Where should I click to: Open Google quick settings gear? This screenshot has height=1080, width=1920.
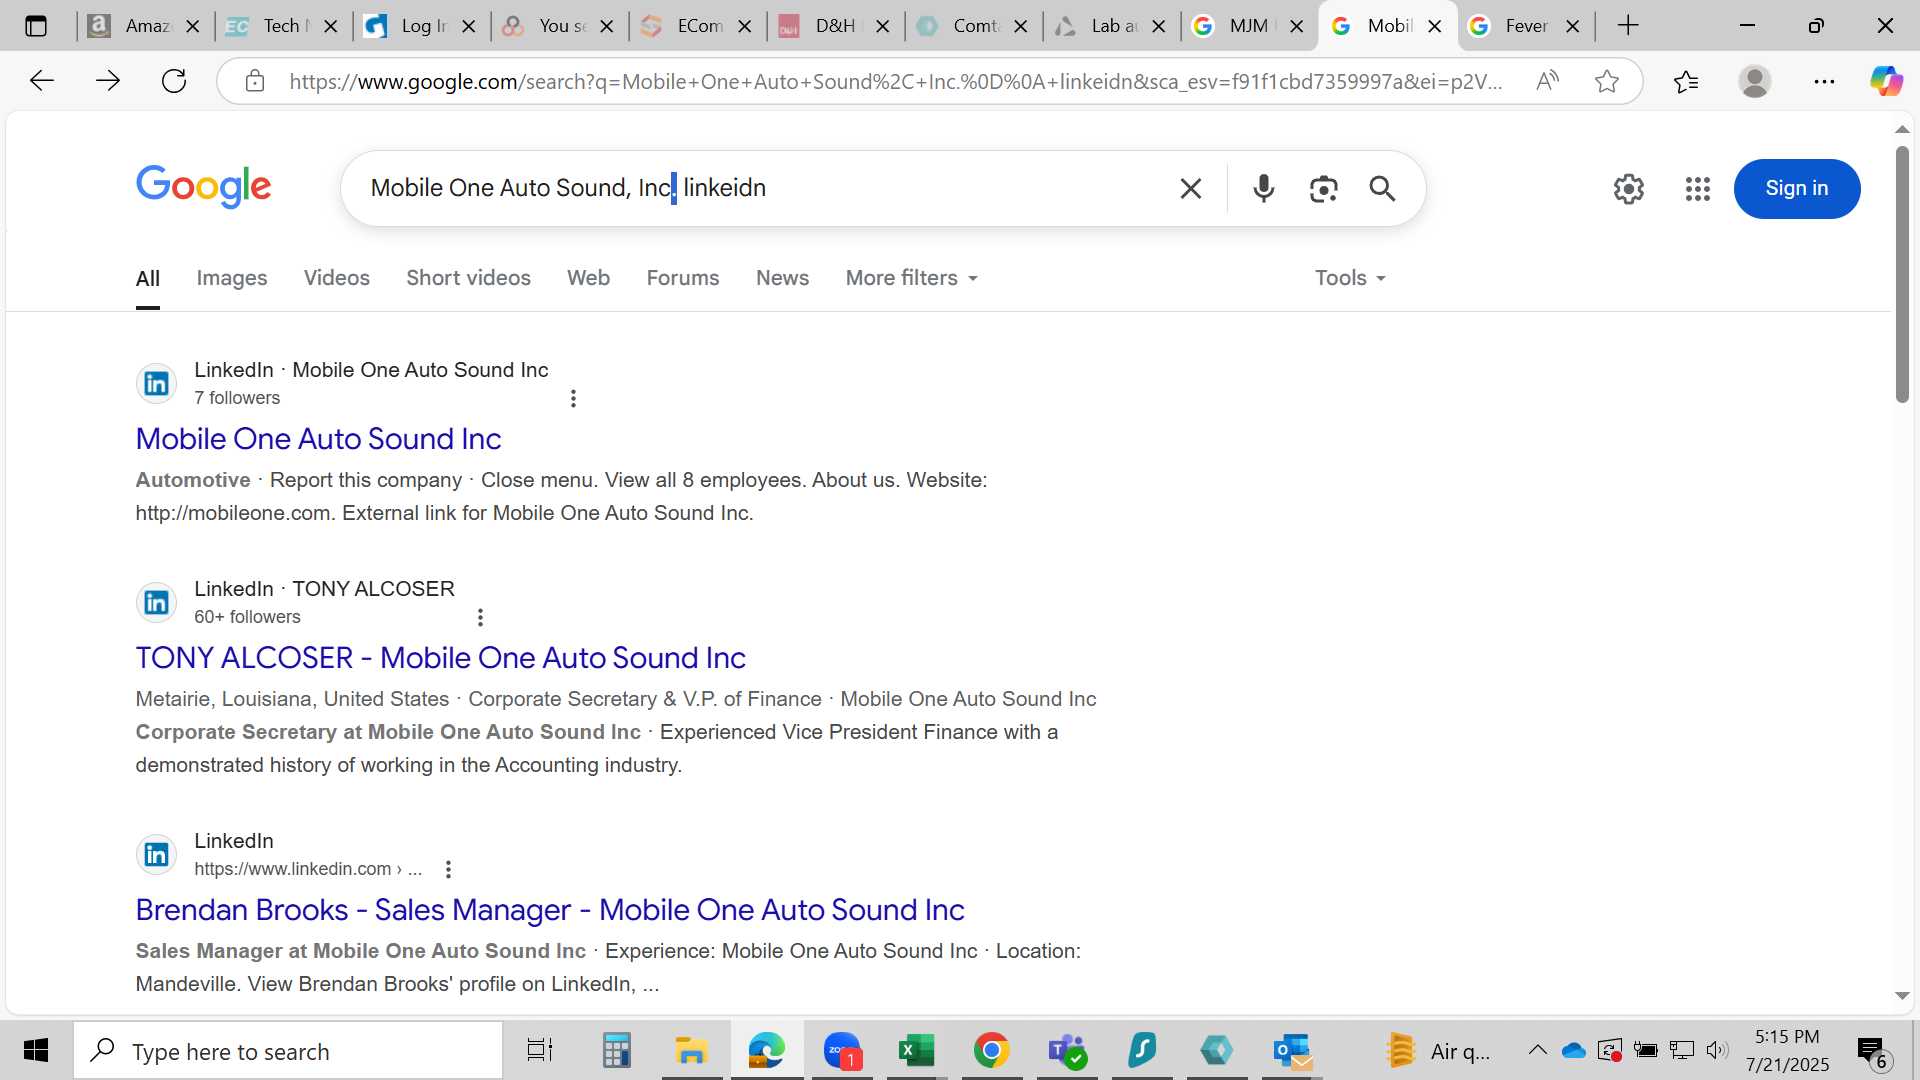(1628, 188)
